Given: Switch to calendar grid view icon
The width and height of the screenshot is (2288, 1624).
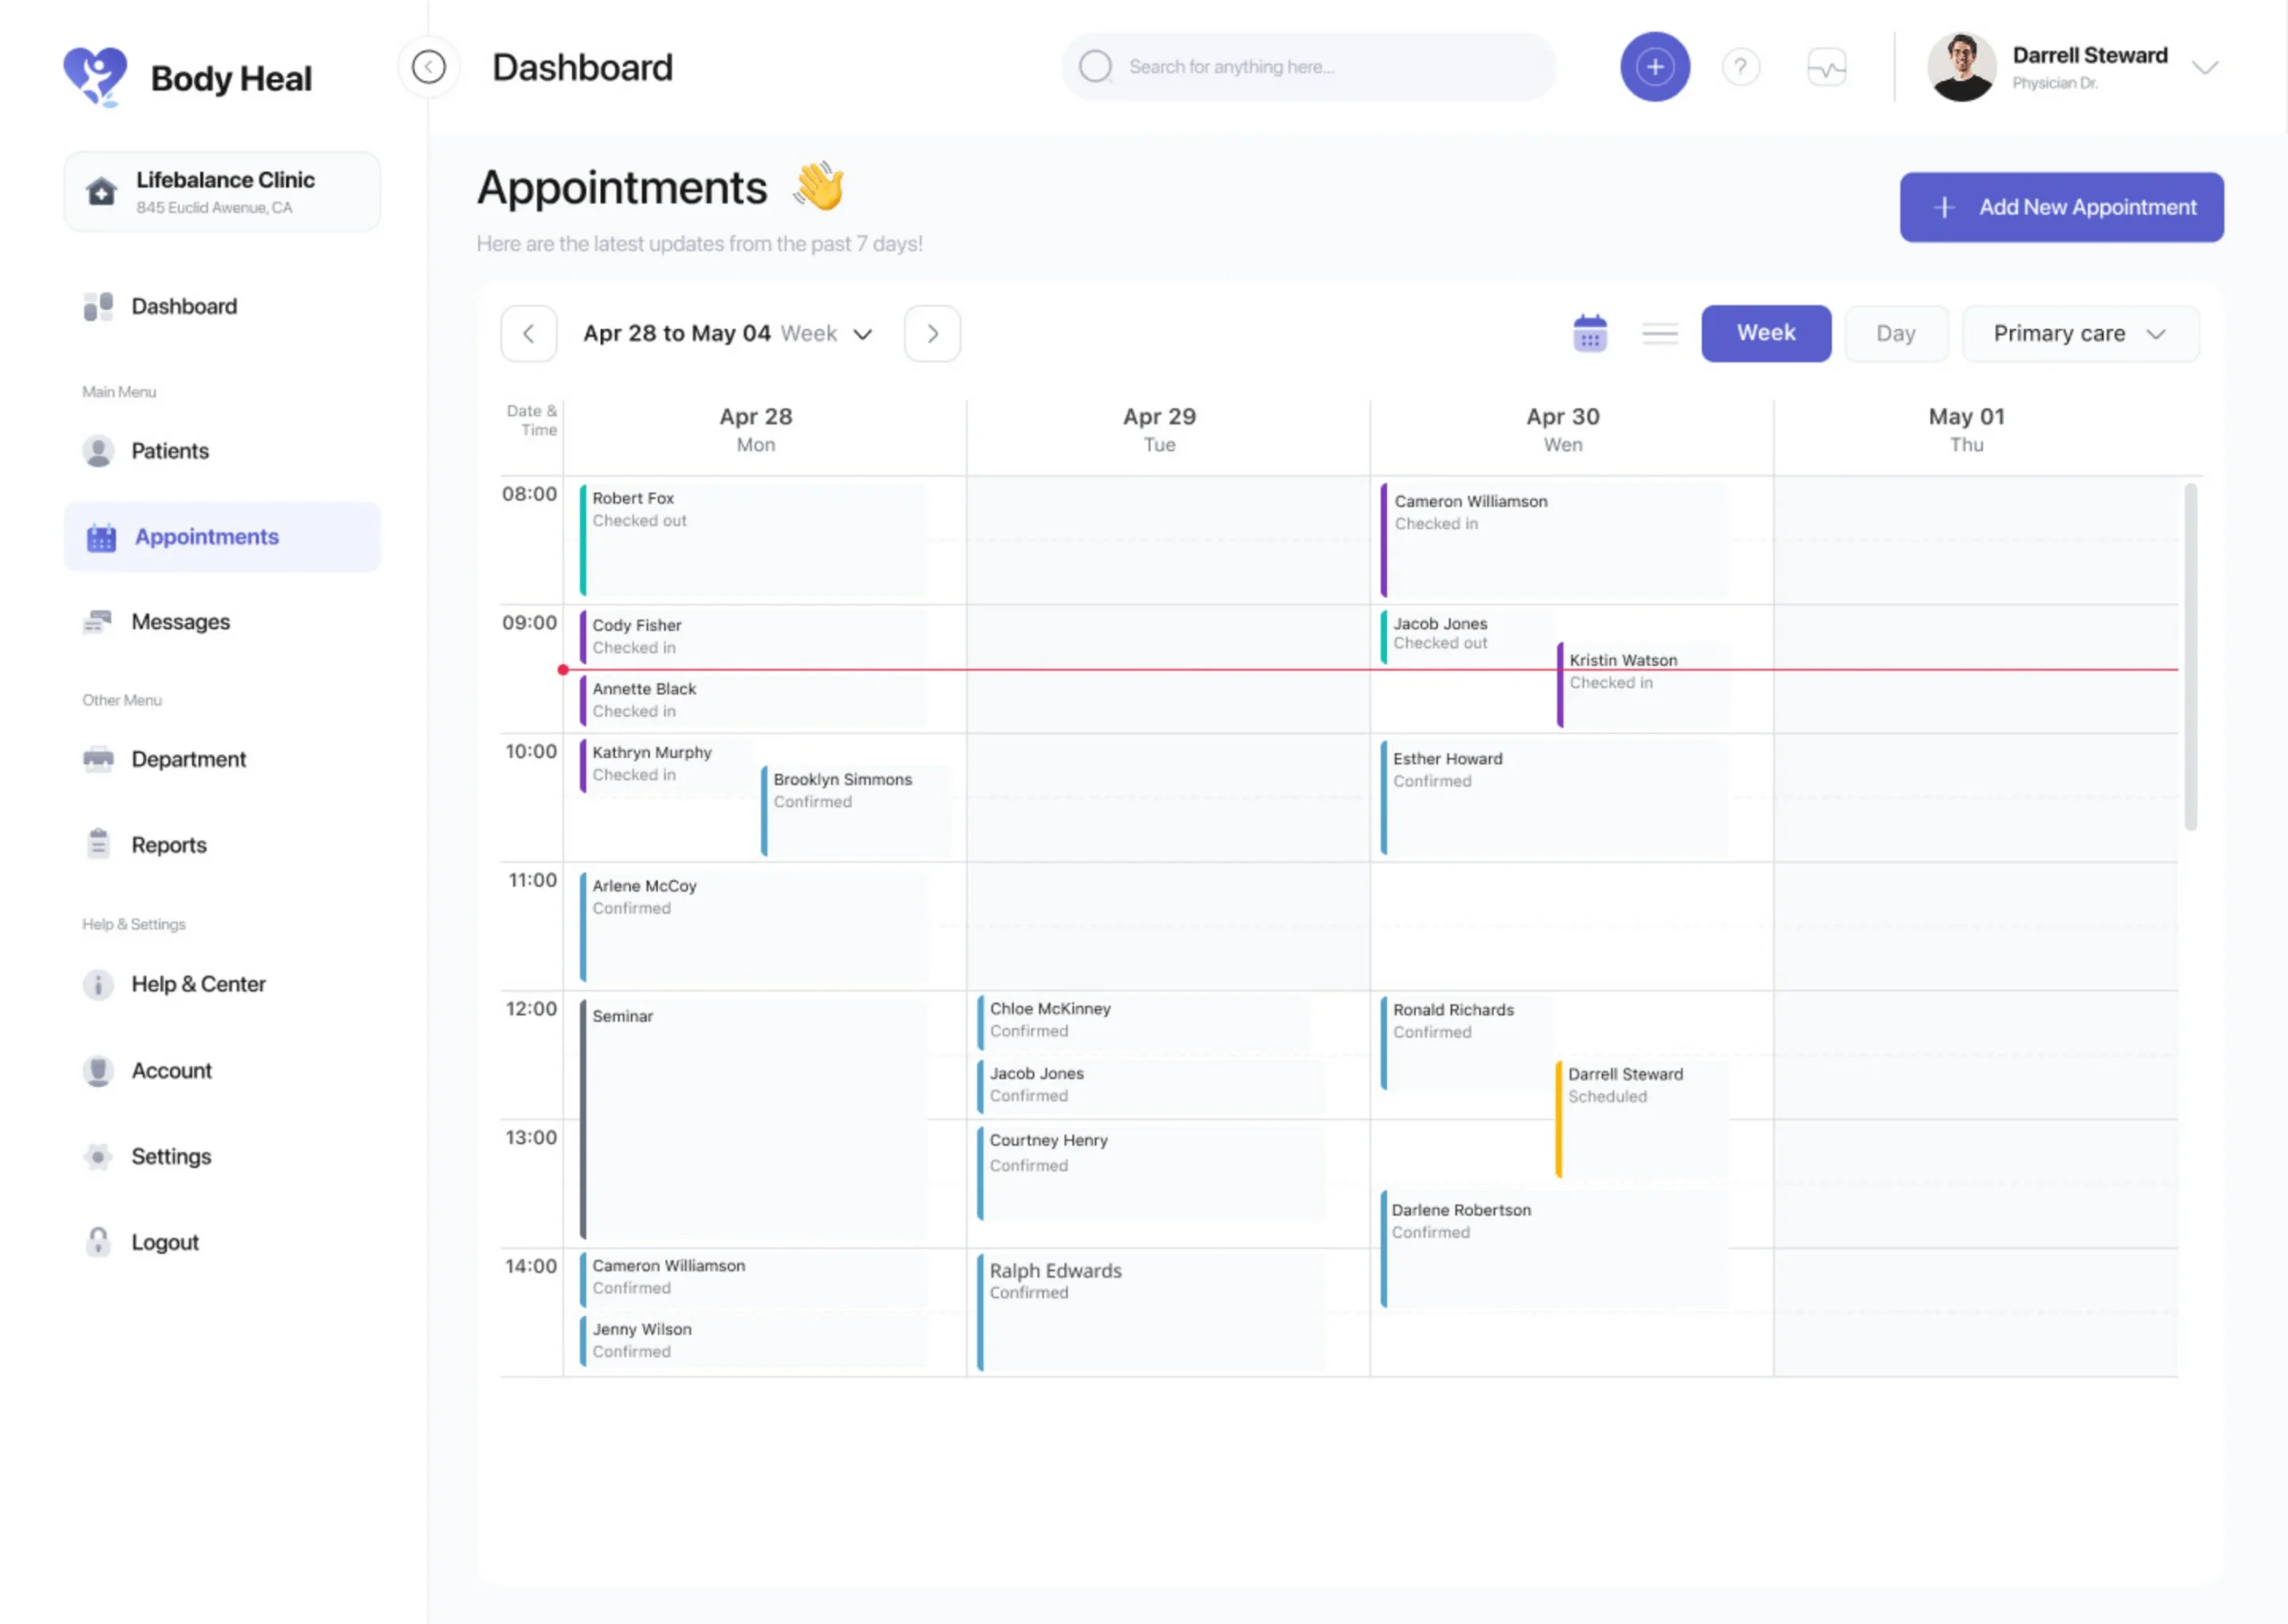Looking at the screenshot, I should point(1589,333).
